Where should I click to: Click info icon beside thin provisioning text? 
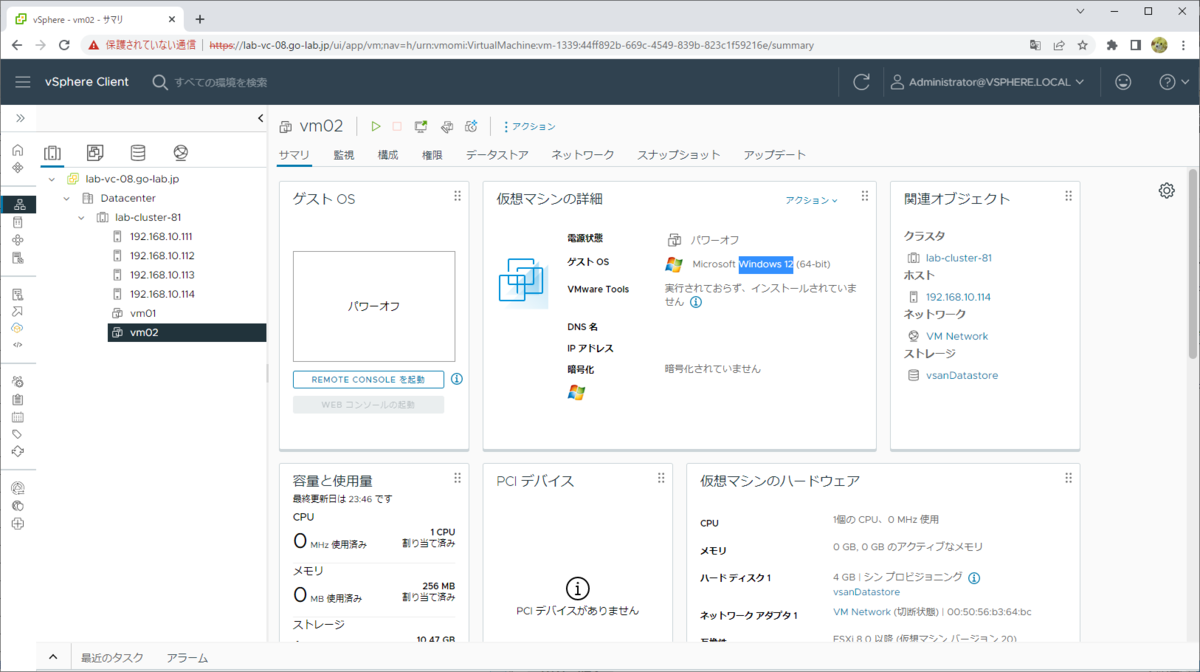pos(974,578)
